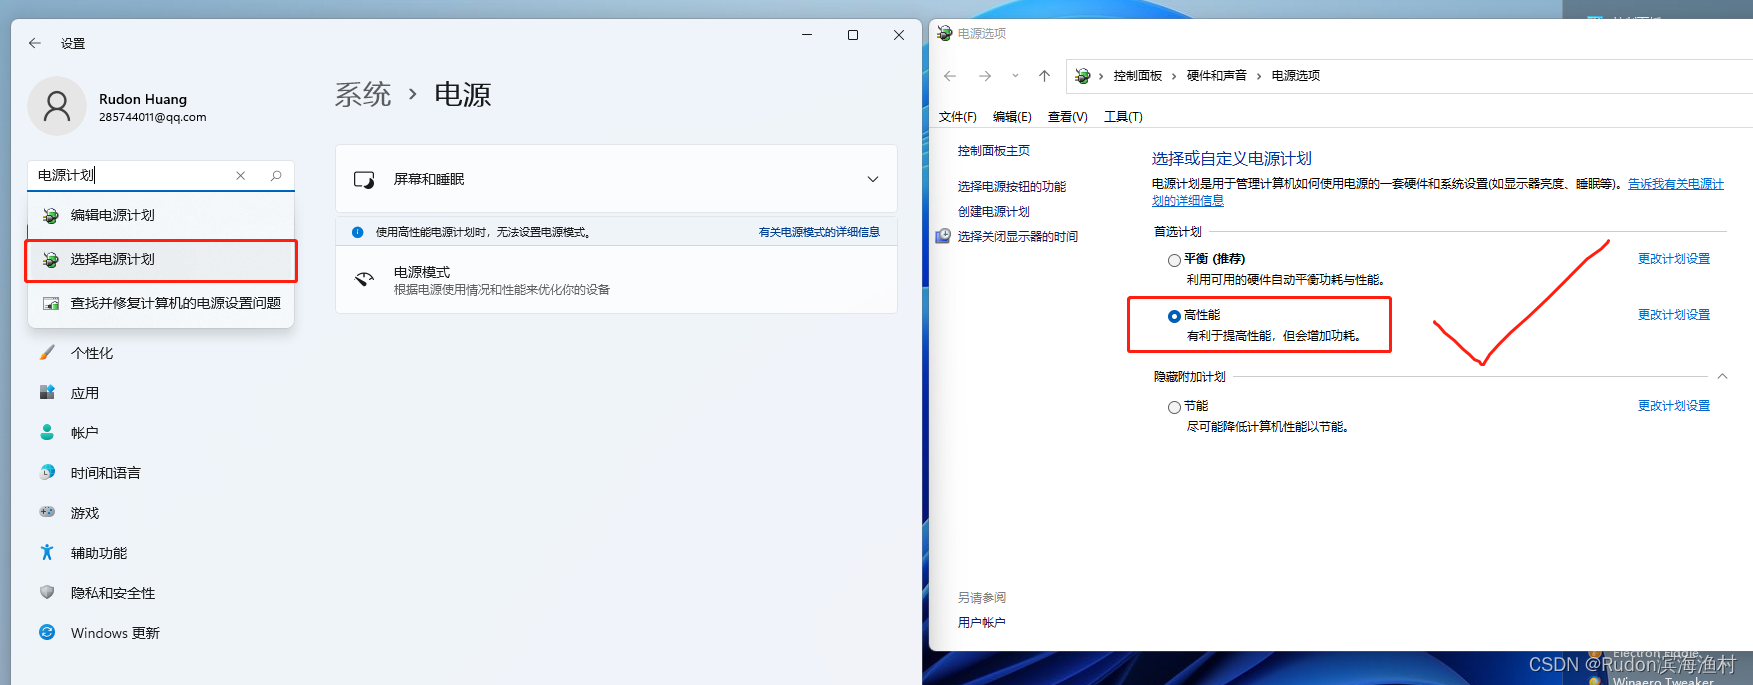Viewport: 1753px width, 685px height.
Task: Click the 隐私和安全性 shield icon
Action: pos(47,592)
